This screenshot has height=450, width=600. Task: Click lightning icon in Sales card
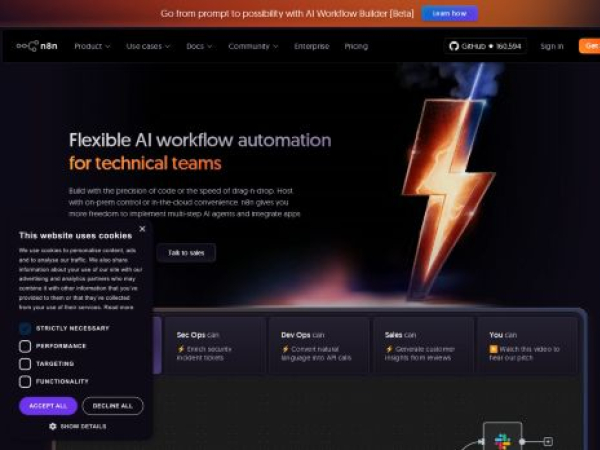coord(389,349)
